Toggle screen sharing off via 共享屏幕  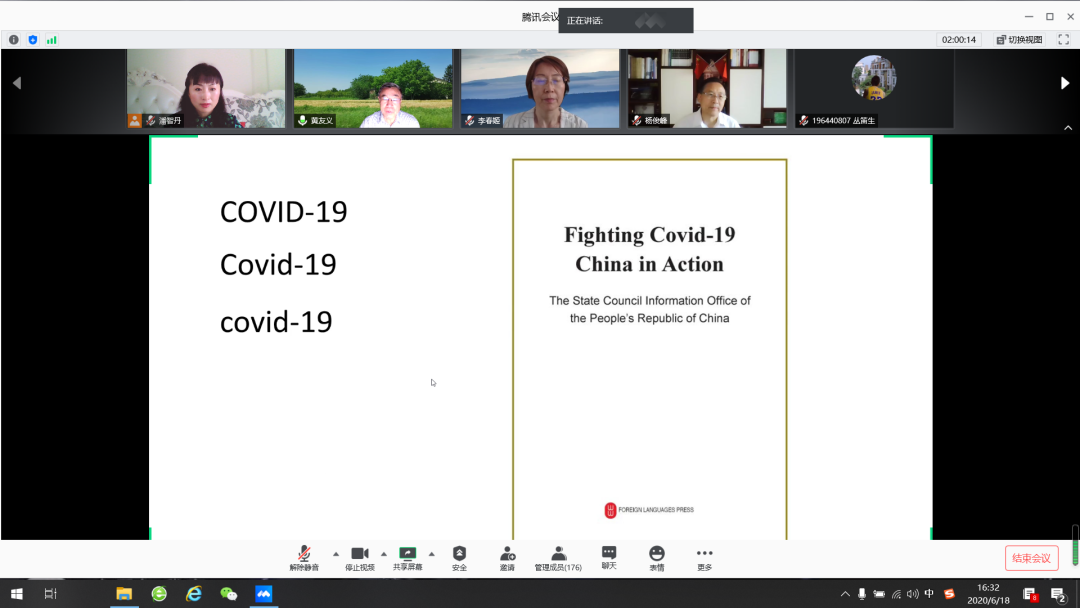(407, 557)
